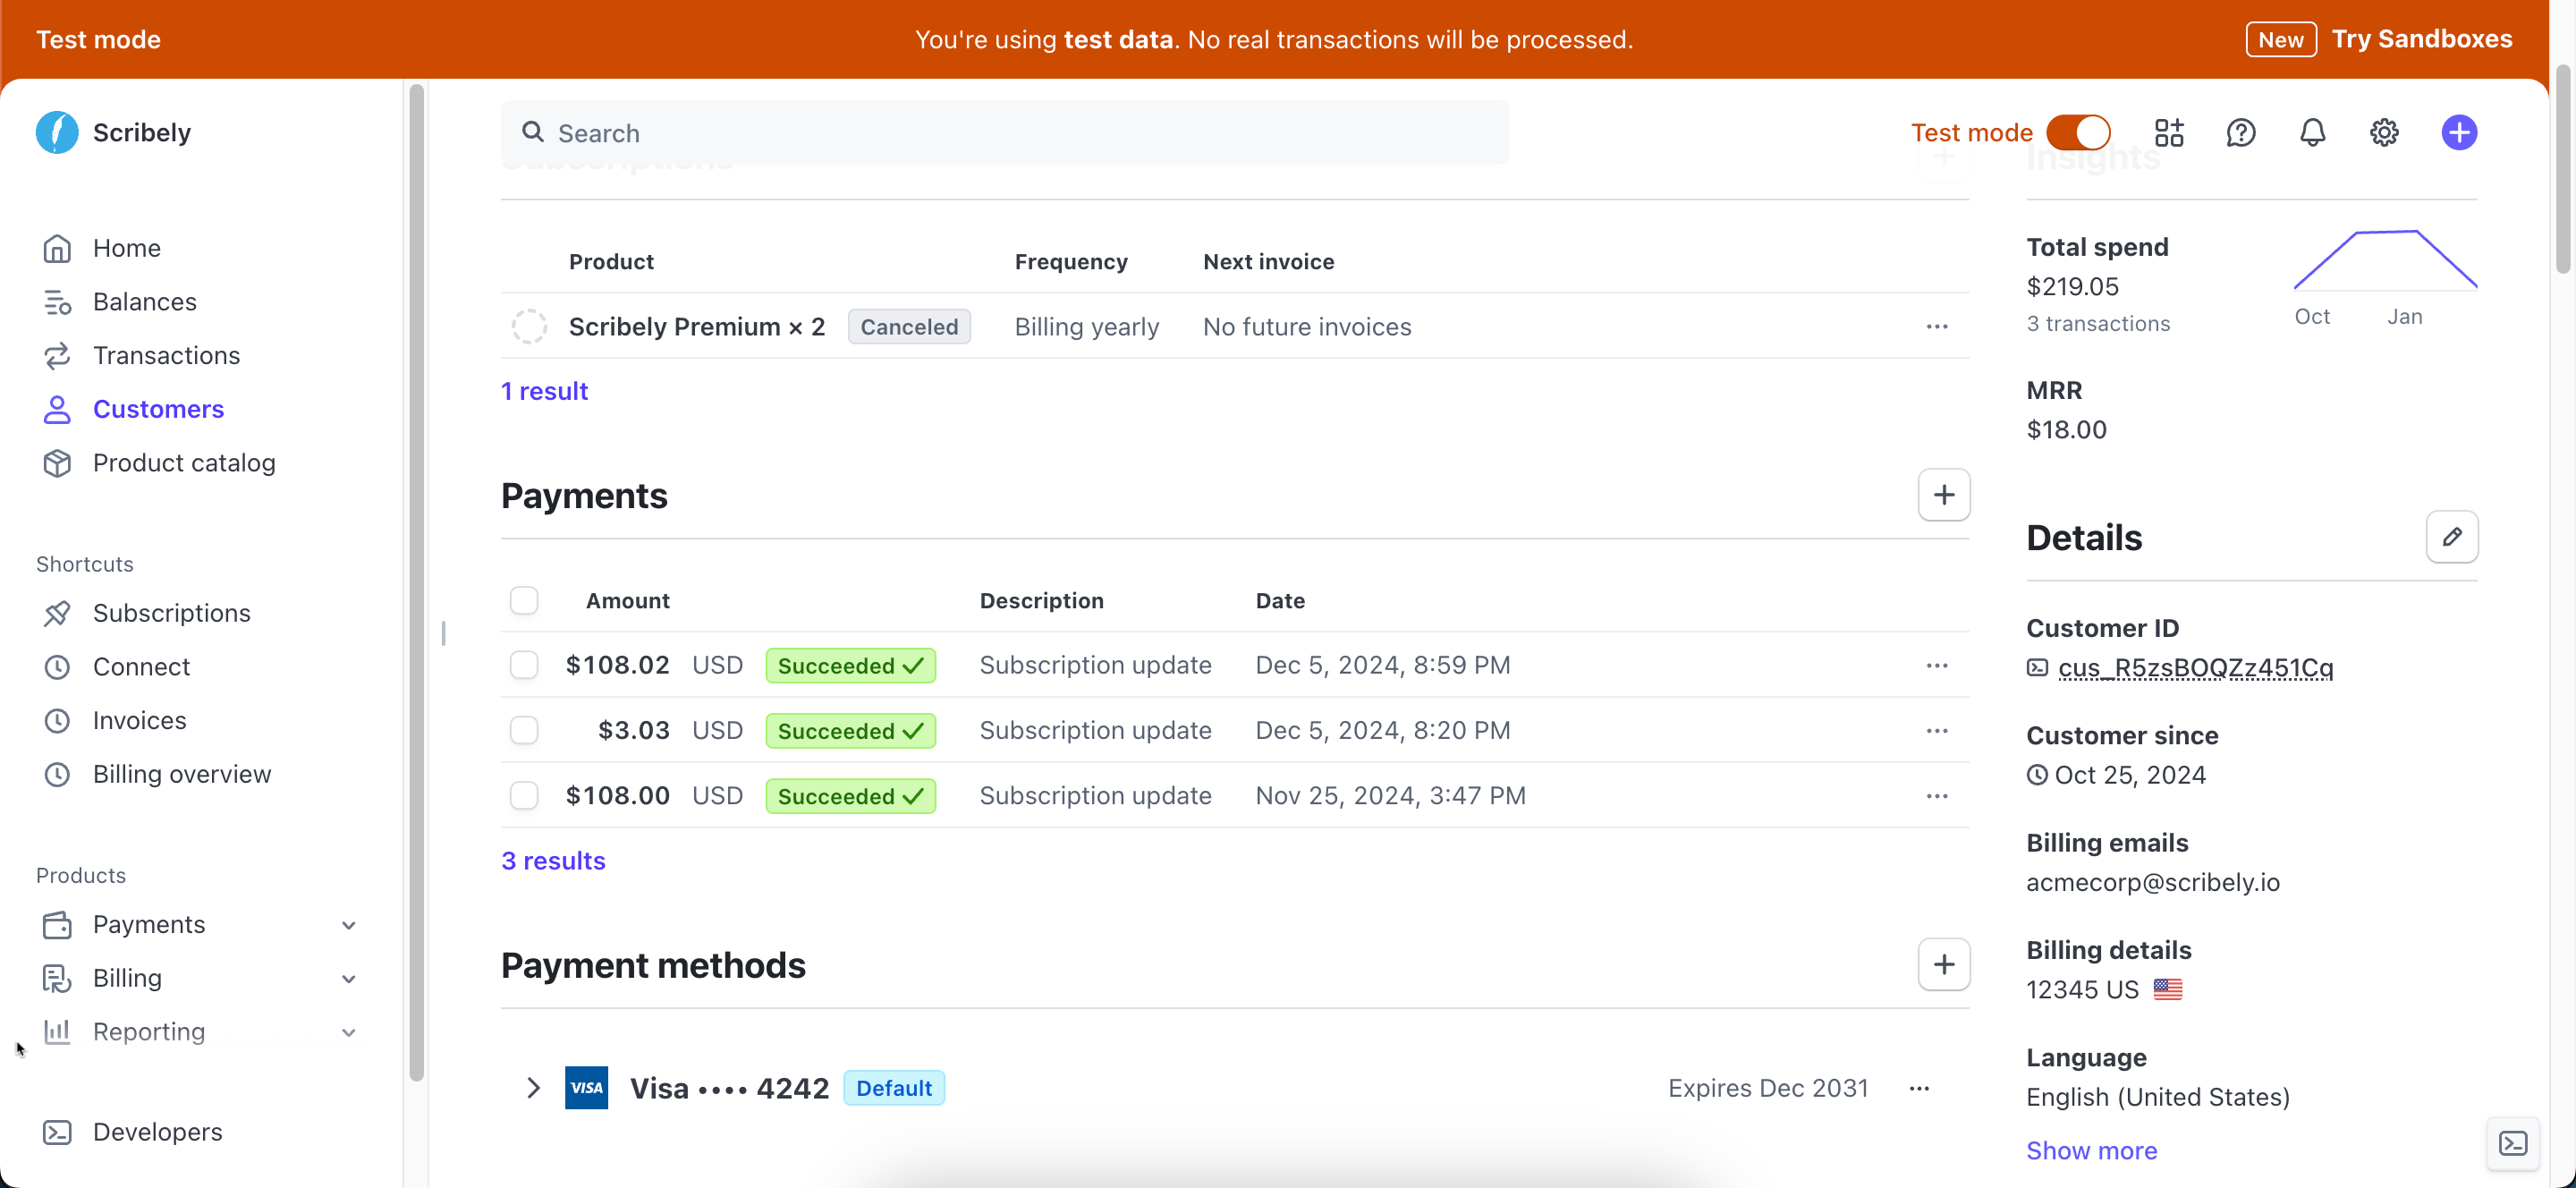
Task: Add a new payment with plus button
Action: (1943, 495)
